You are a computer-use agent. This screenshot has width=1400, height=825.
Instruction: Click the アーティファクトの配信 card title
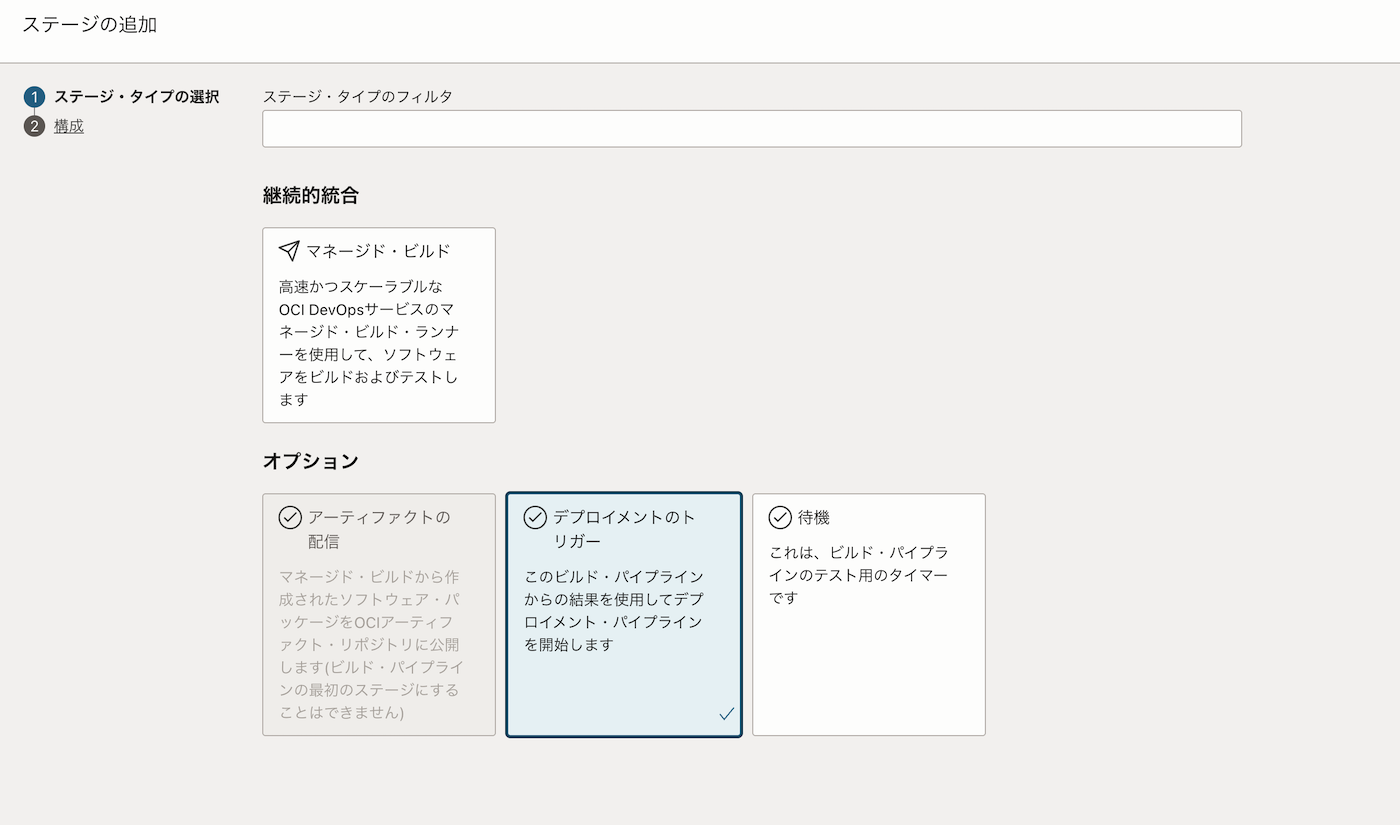(x=379, y=529)
